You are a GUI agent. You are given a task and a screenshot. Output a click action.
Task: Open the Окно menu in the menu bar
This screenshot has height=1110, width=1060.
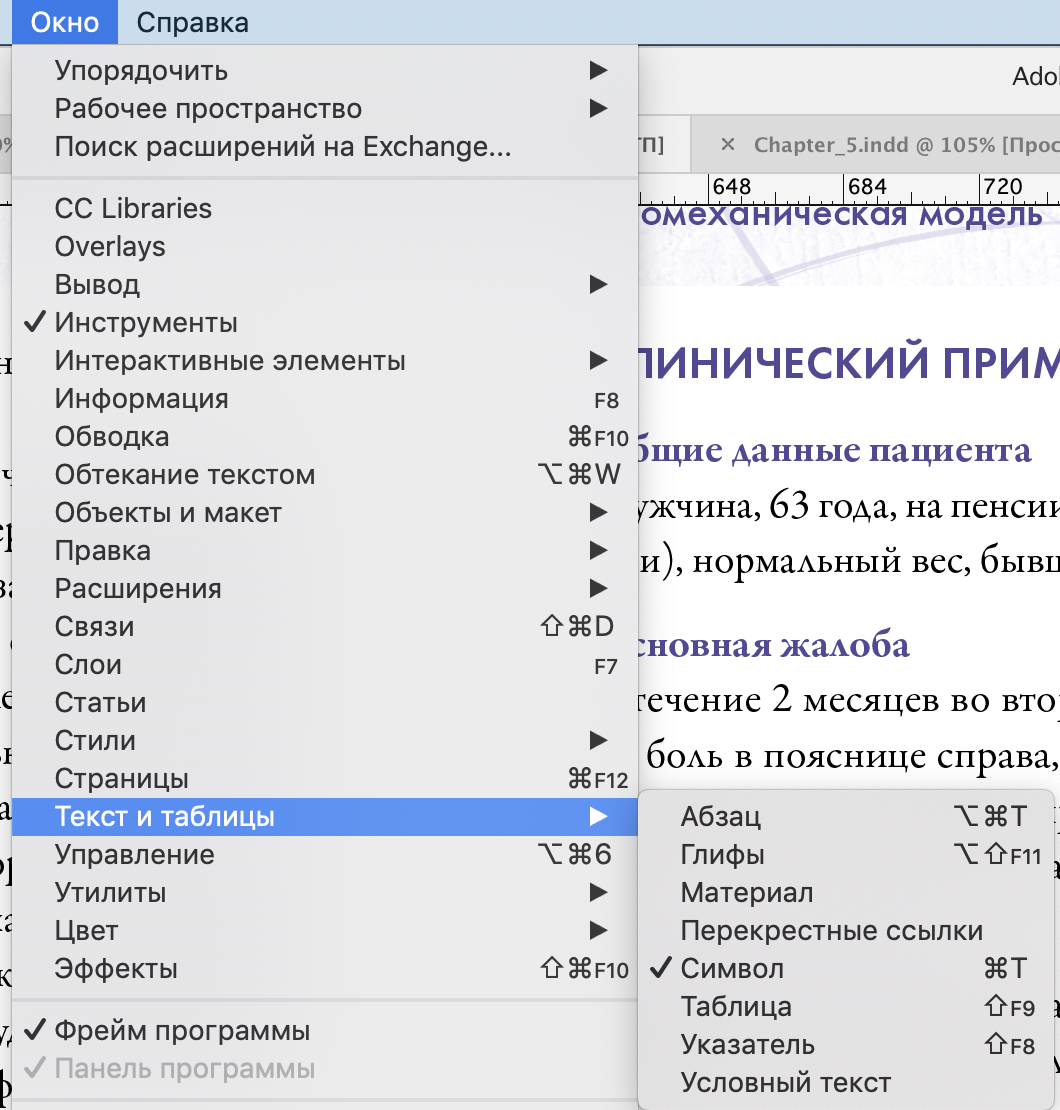point(64,22)
